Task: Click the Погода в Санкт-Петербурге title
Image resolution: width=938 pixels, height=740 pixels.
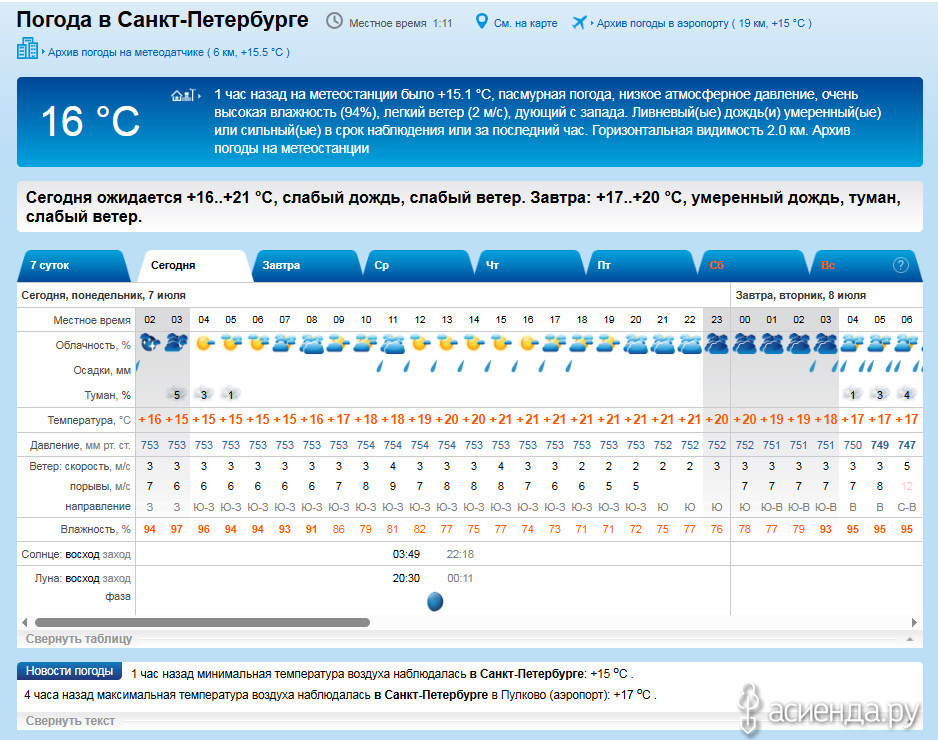Action: coord(163,20)
